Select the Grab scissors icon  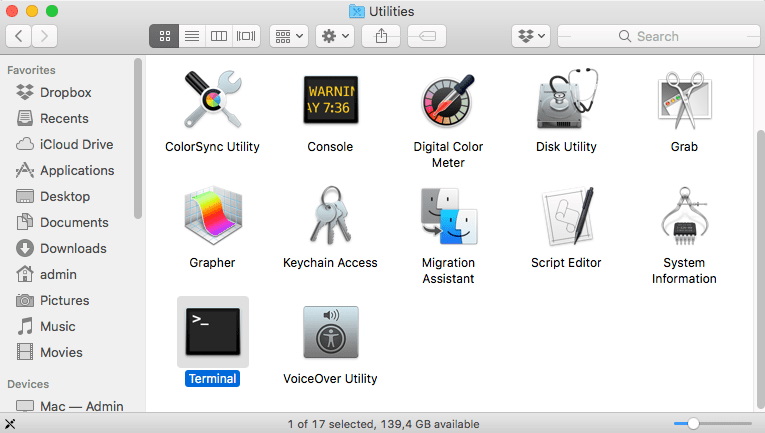[684, 100]
